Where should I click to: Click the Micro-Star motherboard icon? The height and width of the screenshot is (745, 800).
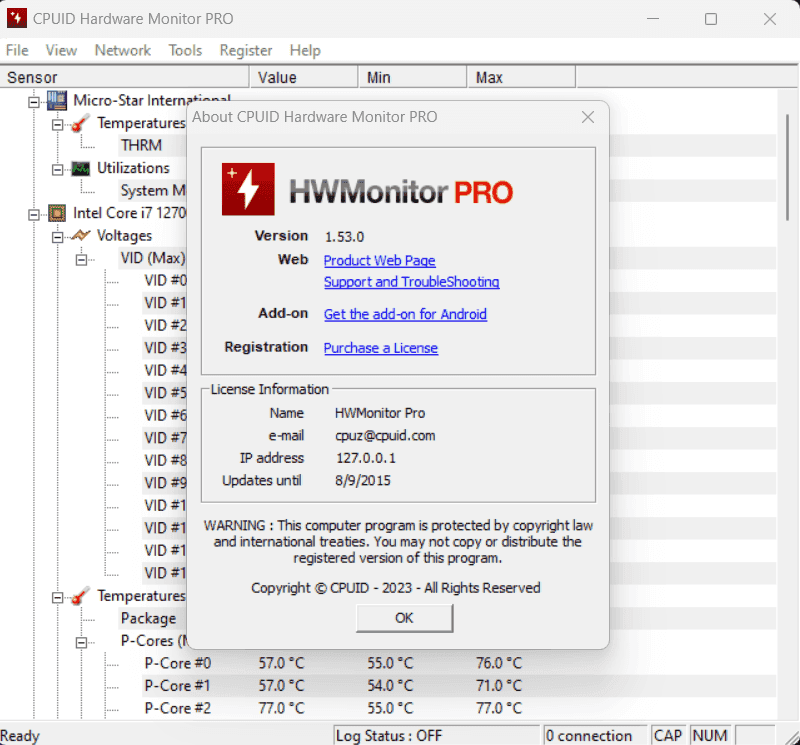pos(57,101)
